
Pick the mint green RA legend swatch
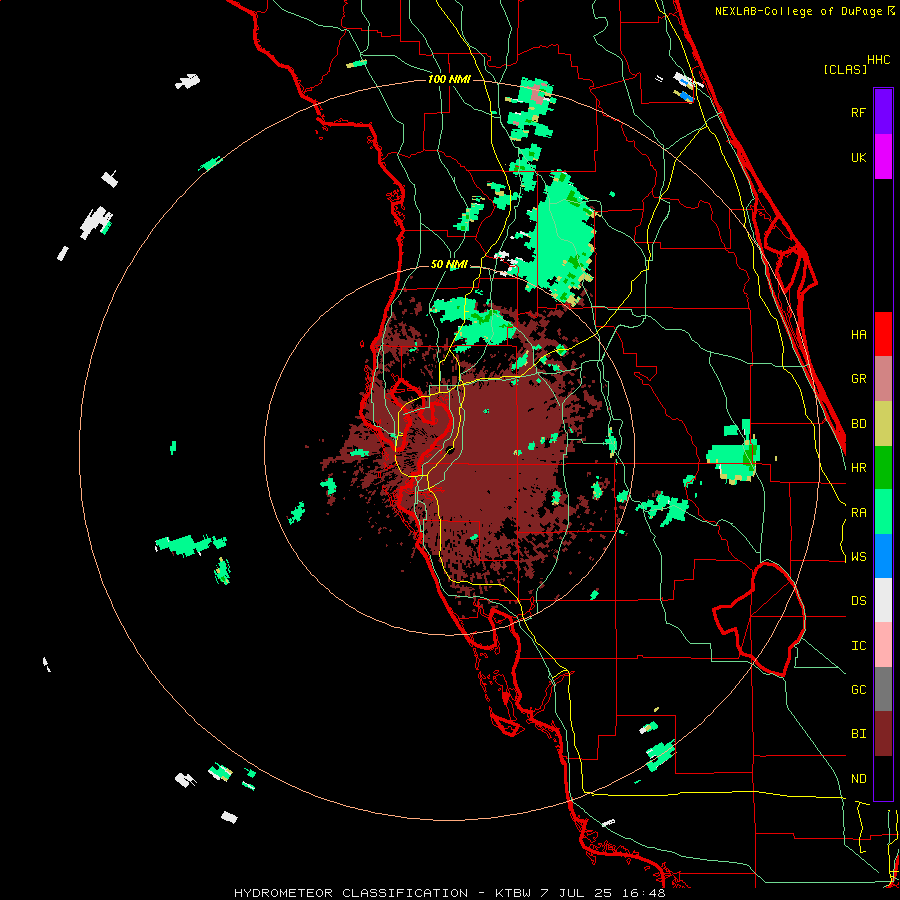883,512
